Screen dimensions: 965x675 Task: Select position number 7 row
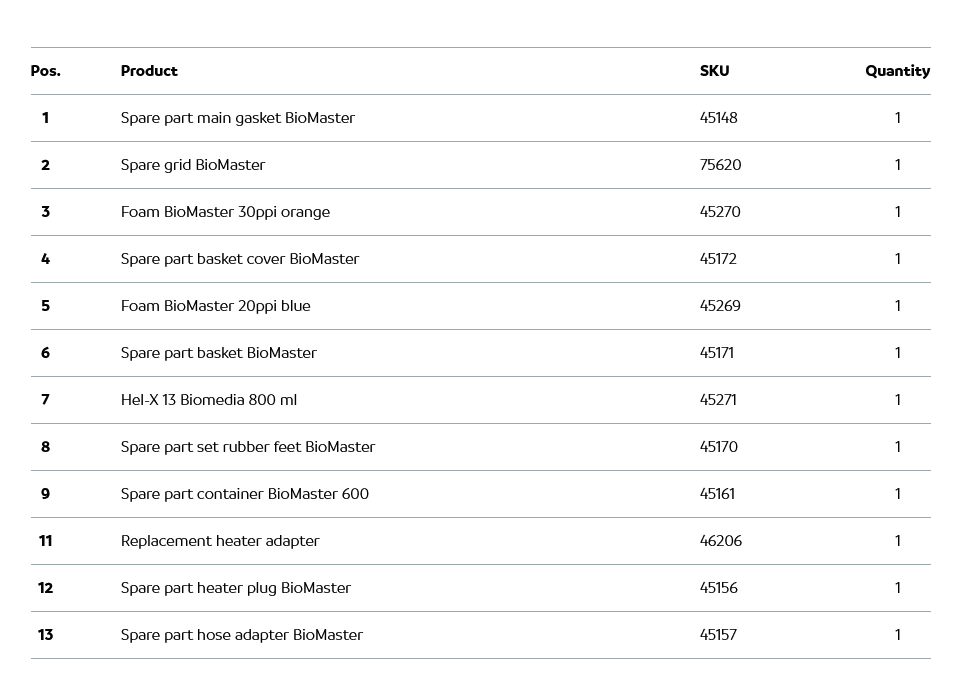pyautogui.click(x=45, y=400)
